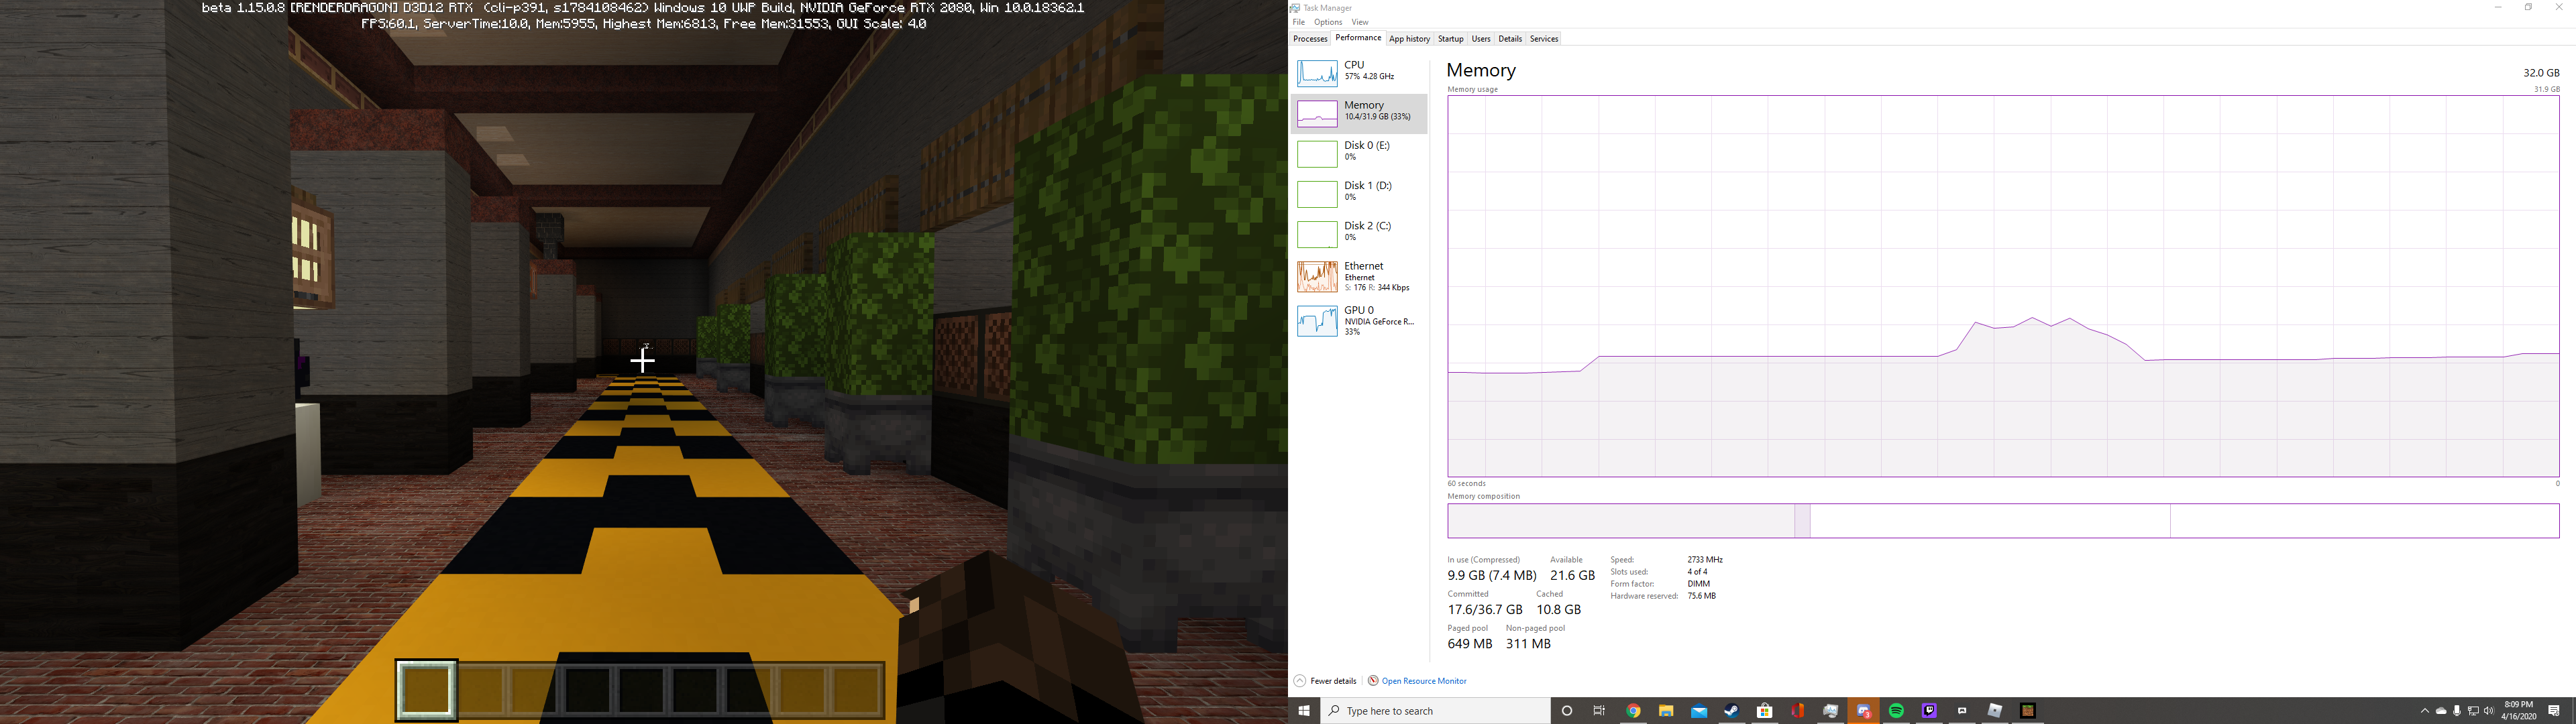
Task: Switch to the Processes tab
Action: (1309, 39)
